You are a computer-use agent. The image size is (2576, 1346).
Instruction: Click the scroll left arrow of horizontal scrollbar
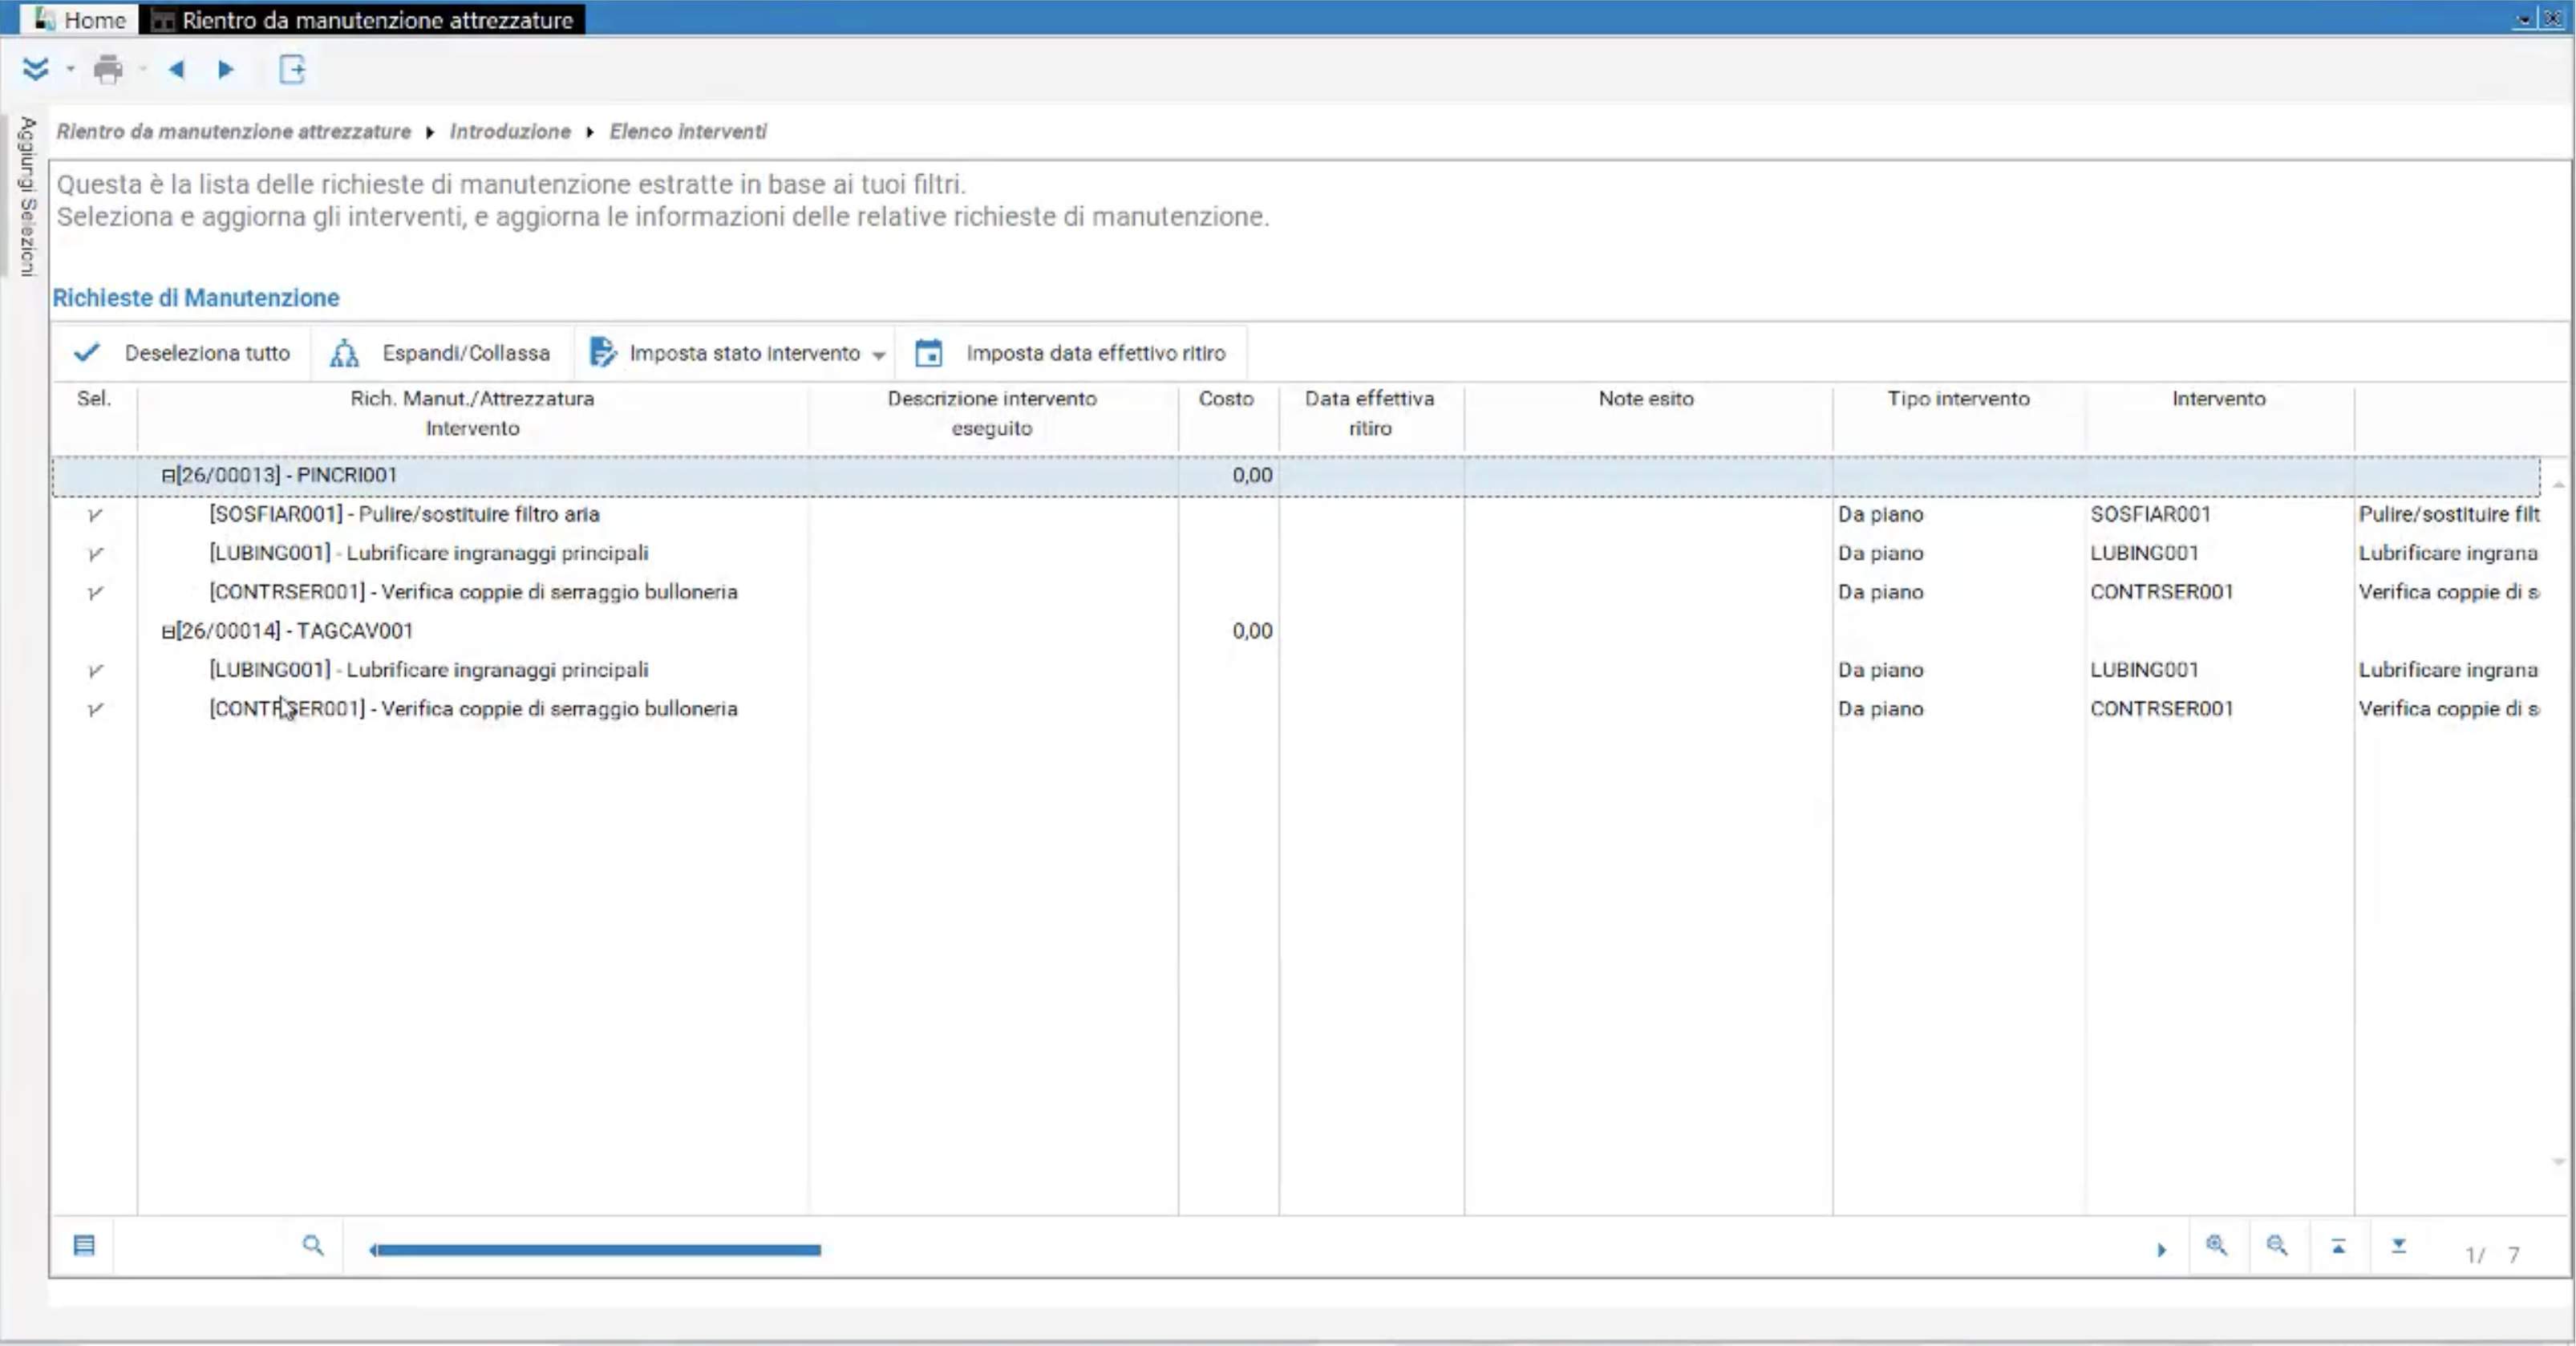tap(372, 1250)
